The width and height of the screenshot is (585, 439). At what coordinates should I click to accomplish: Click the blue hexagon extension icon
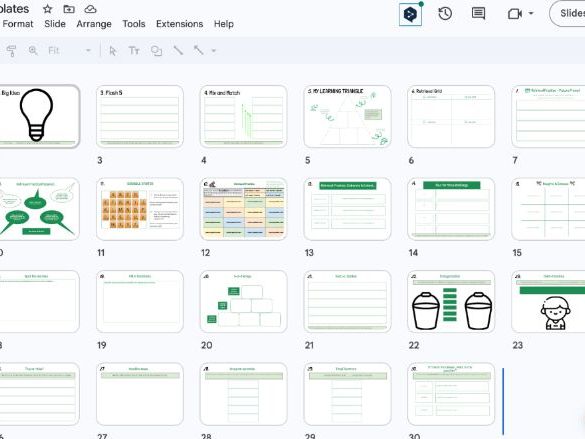coord(410,15)
